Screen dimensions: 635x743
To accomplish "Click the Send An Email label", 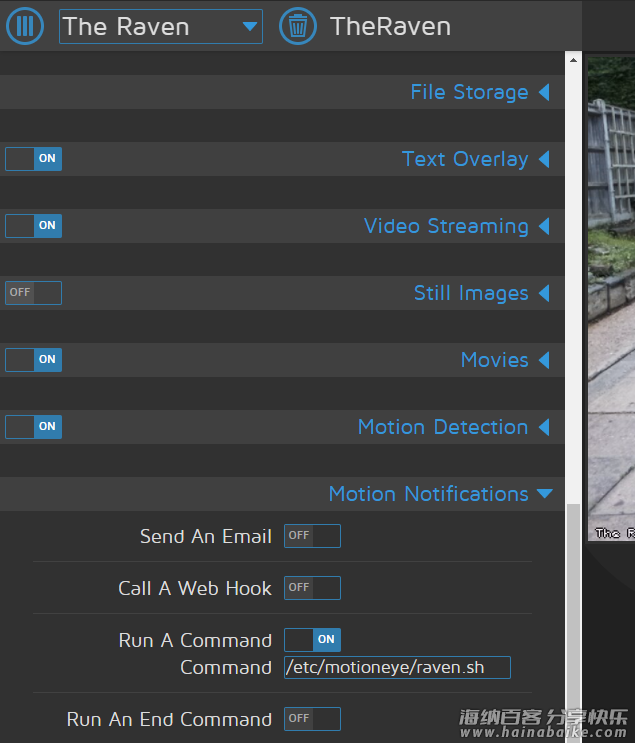I will point(206,536).
